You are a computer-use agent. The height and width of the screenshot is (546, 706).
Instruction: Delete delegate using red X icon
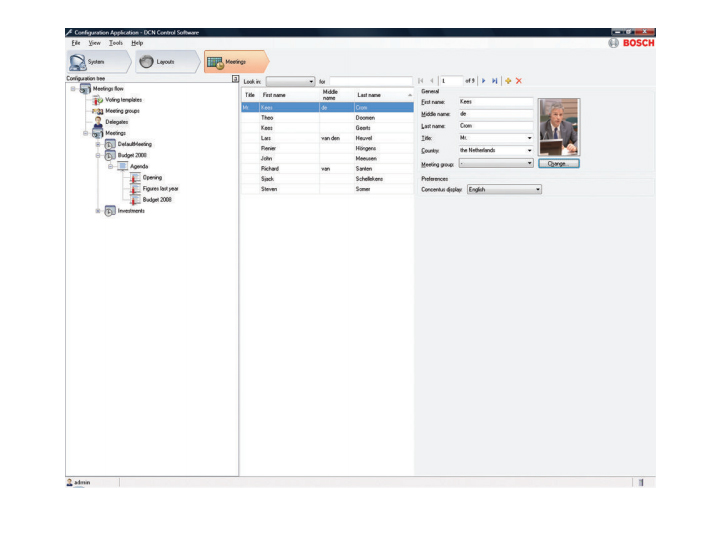(x=519, y=79)
